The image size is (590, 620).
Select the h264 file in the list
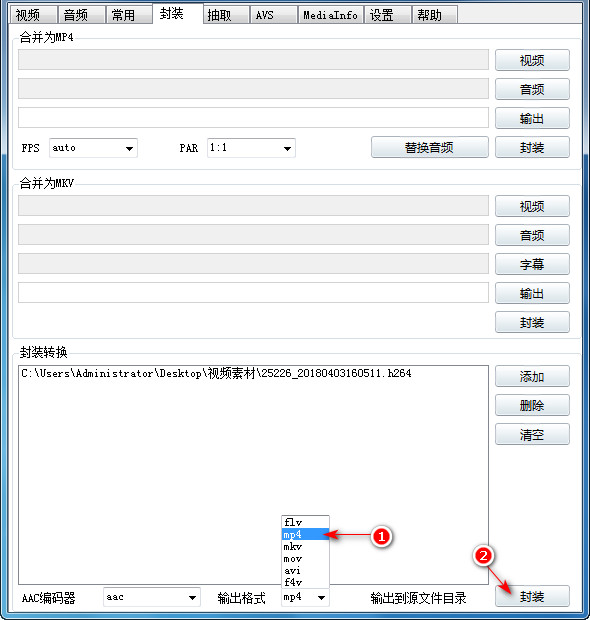pos(216,373)
